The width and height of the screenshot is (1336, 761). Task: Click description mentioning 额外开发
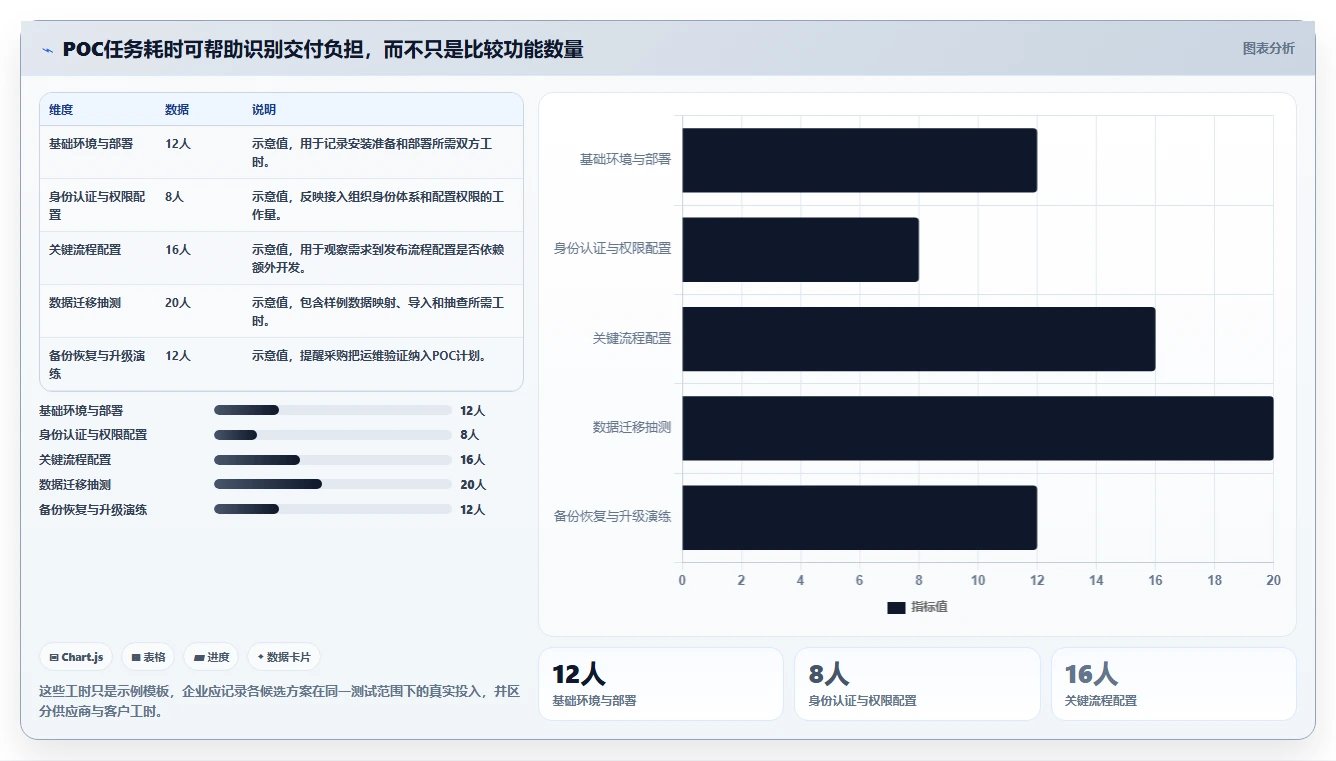[378, 259]
